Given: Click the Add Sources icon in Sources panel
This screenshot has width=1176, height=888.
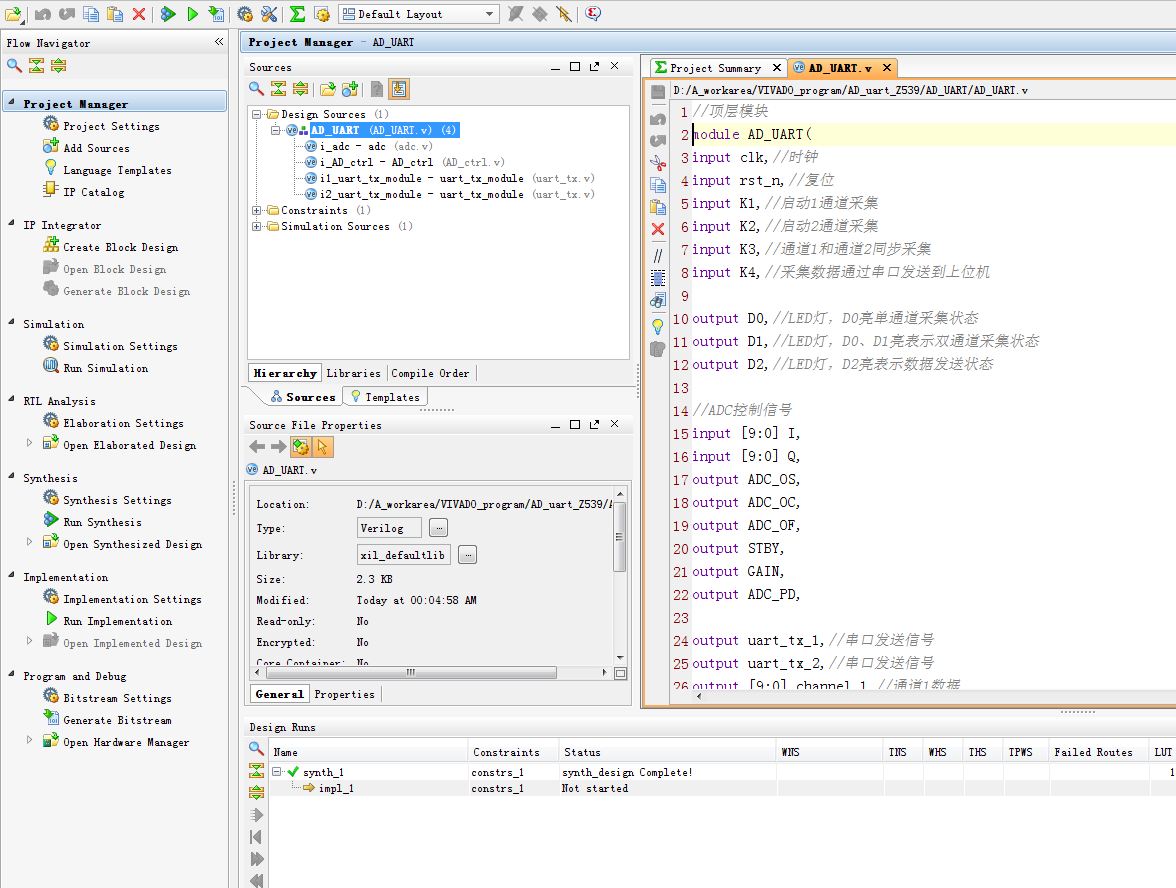Looking at the screenshot, I should pyautogui.click(x=350, y=89).
